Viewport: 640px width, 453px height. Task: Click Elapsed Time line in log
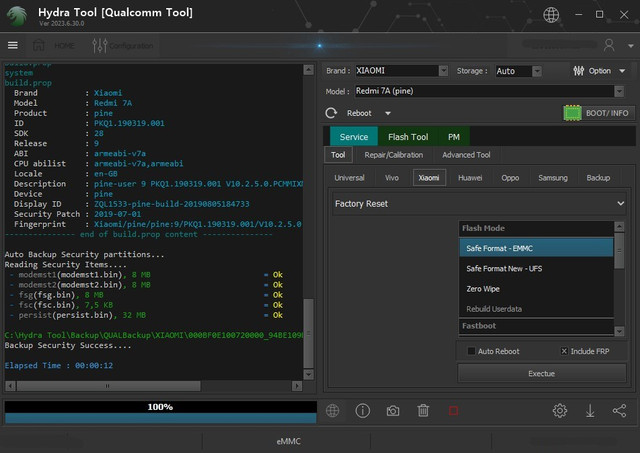[x=59, y=365]
